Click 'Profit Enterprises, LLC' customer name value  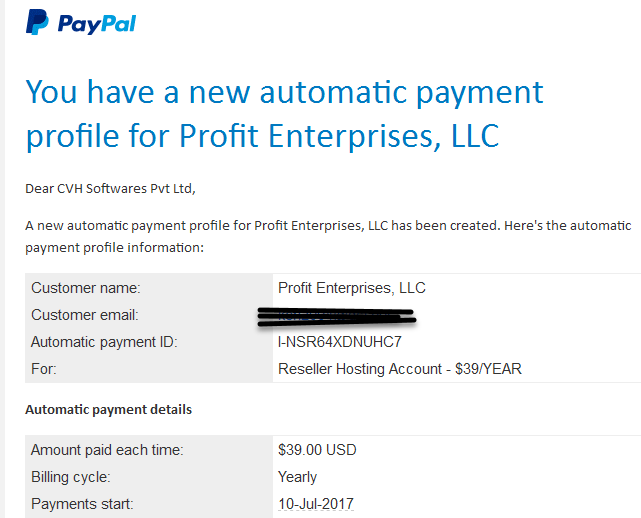click(x=352, y=288)
